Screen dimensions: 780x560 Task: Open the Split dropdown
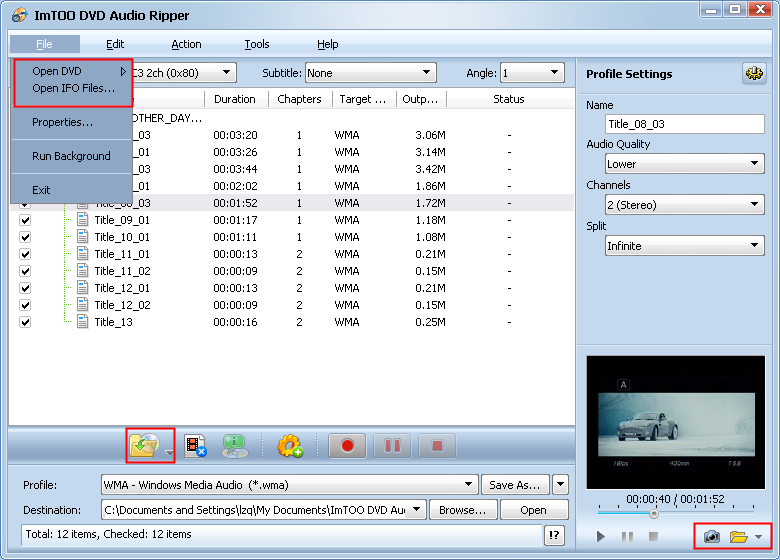coord(684,246)
